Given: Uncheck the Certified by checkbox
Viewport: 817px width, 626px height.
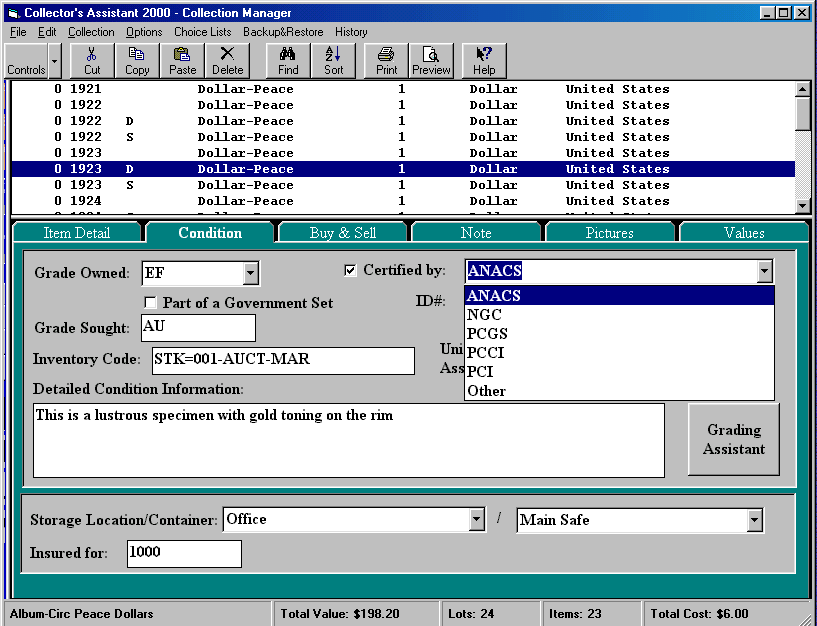Looking at the screenshot, I should tap(350, 271).
